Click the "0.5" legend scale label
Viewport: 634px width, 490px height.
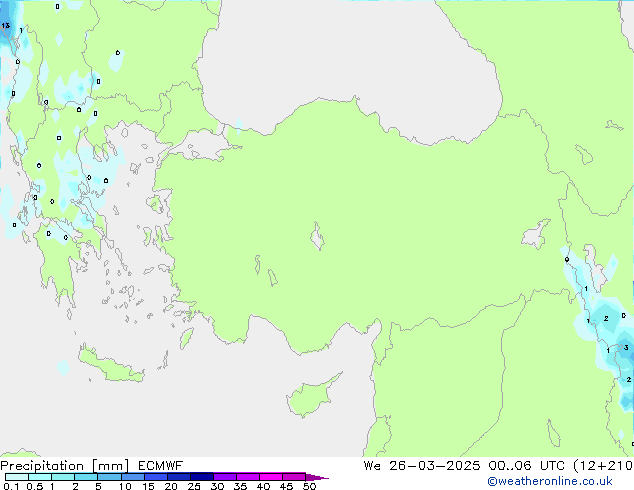point(35,486)
